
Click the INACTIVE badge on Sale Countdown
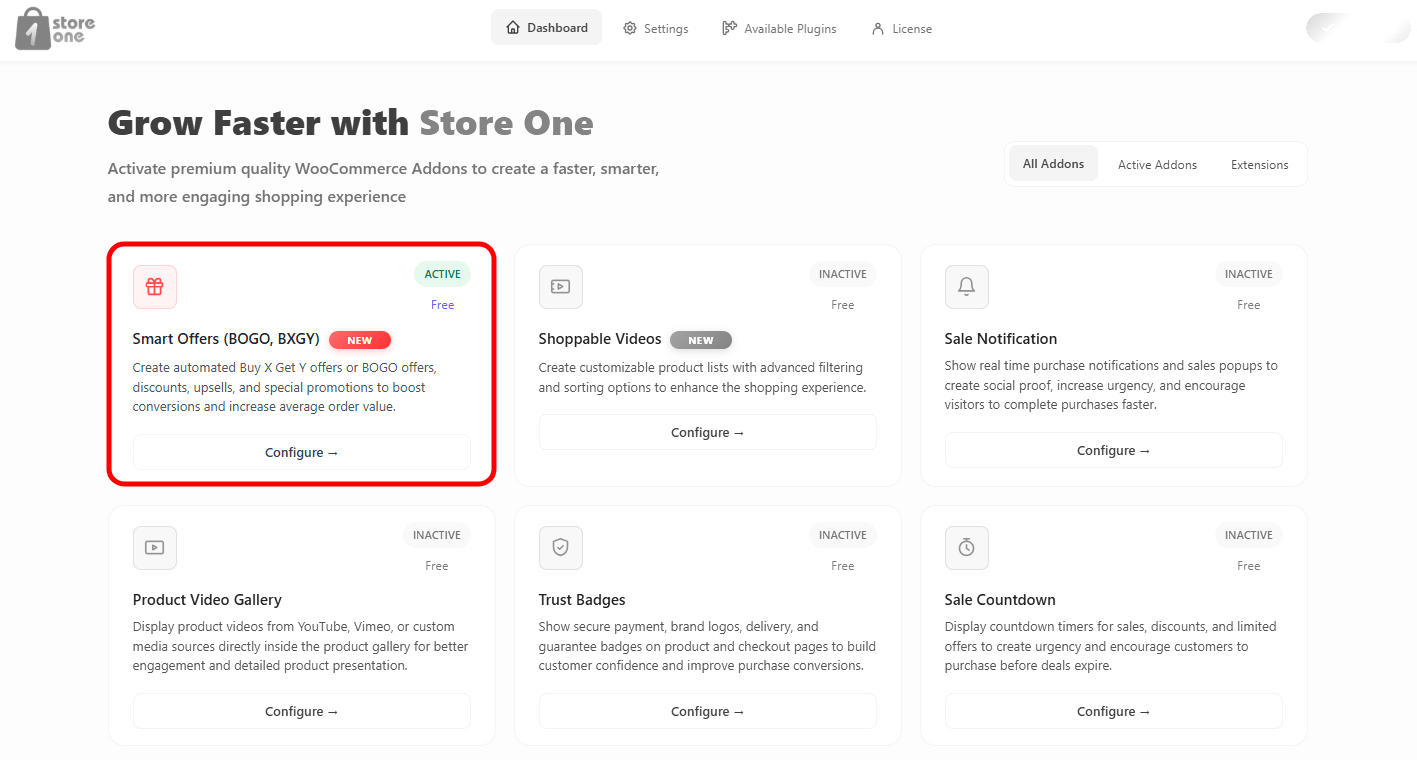[1249, 535]
